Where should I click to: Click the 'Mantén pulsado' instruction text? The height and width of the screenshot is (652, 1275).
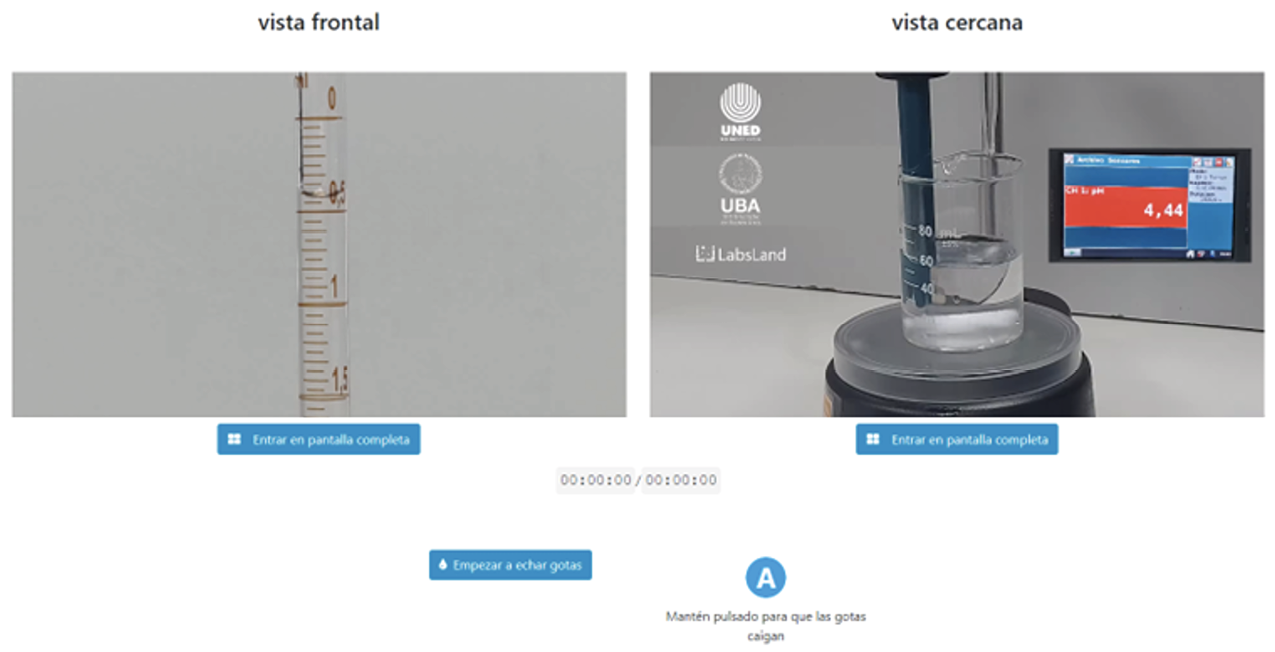coord(766,626)
